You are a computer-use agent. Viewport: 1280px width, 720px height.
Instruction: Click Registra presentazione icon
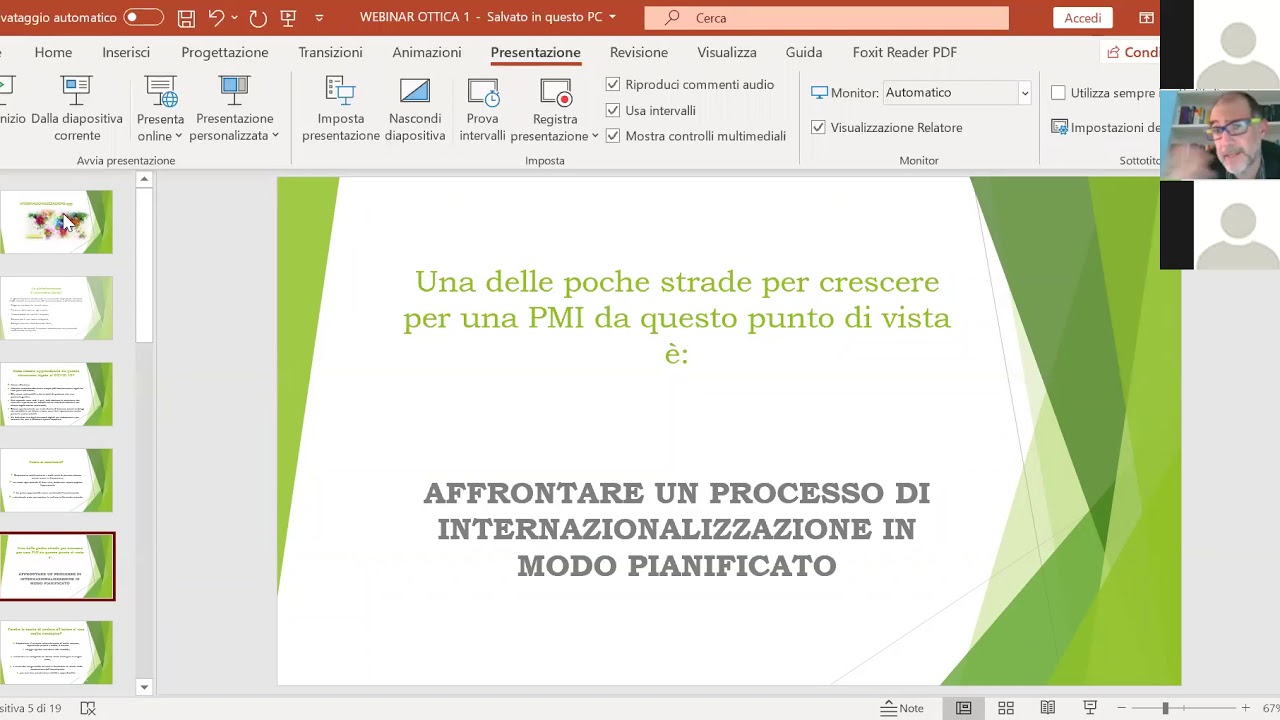[x=555, y=92]
